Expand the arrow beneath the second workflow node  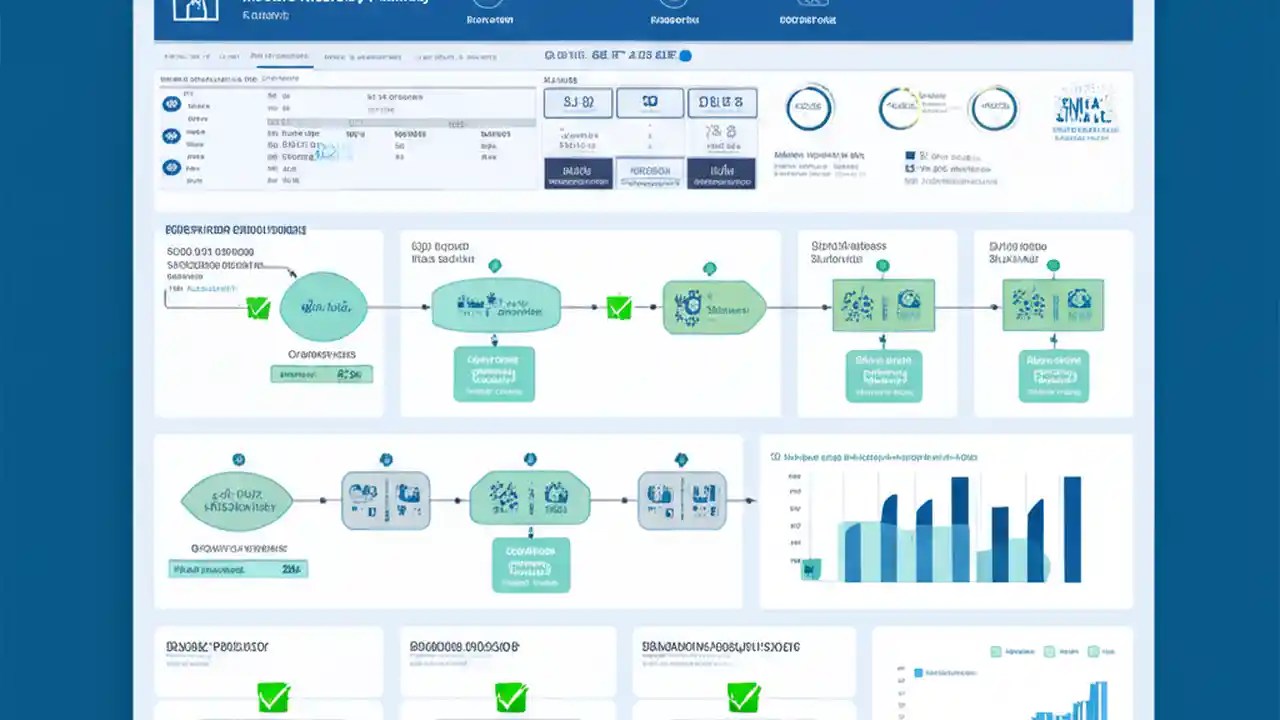click(494, 340)
